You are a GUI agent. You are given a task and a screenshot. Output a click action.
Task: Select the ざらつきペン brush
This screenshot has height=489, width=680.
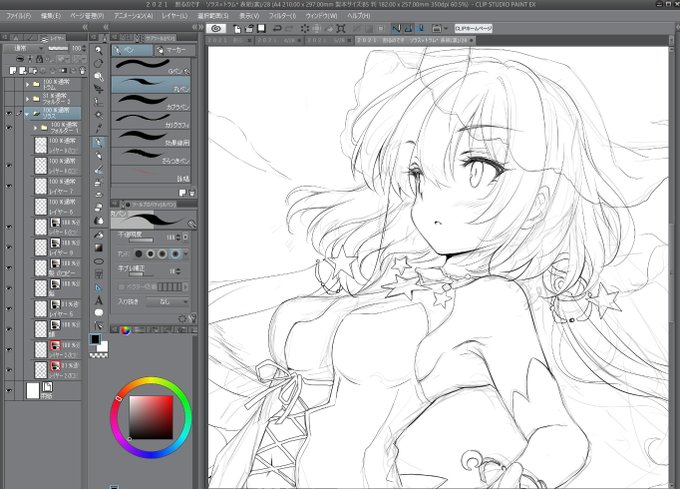151,156
